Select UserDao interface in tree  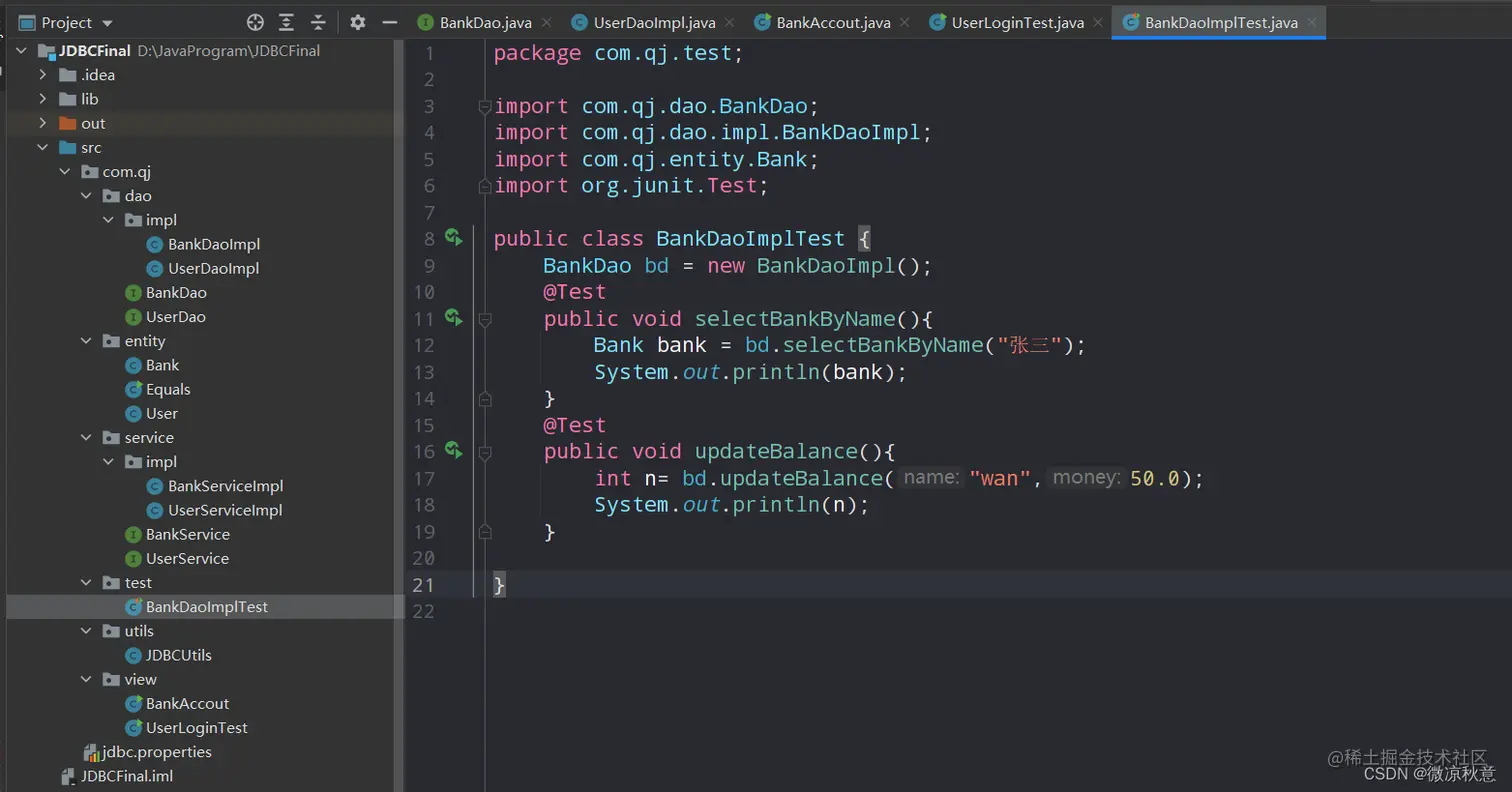point(175,316)
